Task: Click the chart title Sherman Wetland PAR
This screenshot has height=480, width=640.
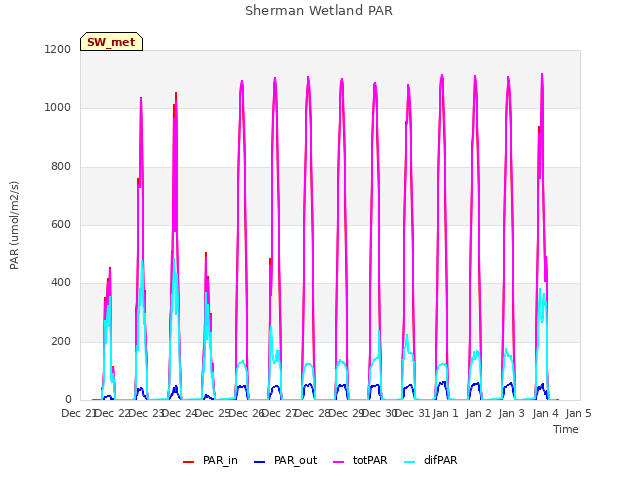Action: click(319, 11)
